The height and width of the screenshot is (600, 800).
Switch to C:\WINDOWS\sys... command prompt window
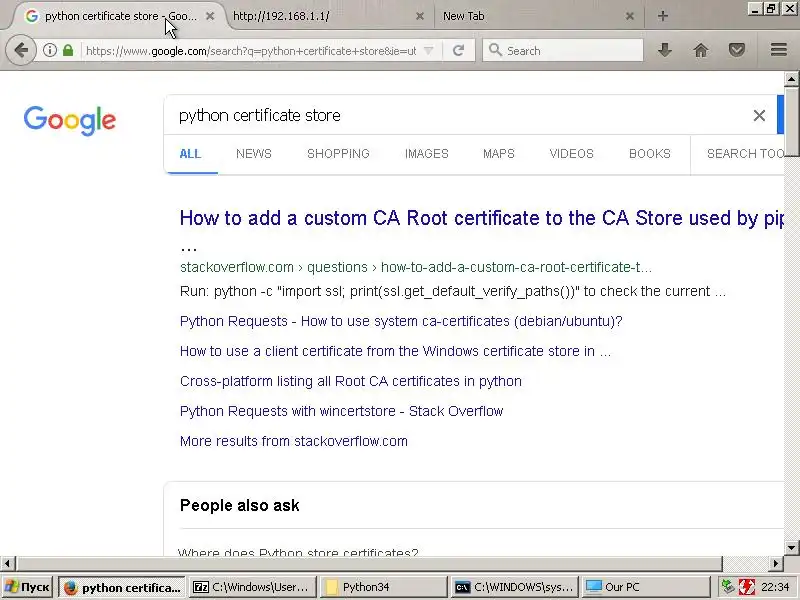(x=515, y=587)
